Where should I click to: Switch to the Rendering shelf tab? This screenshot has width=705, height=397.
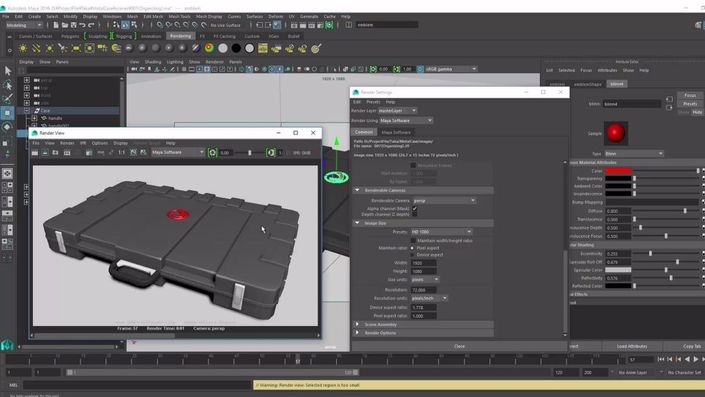coord(180,36)
